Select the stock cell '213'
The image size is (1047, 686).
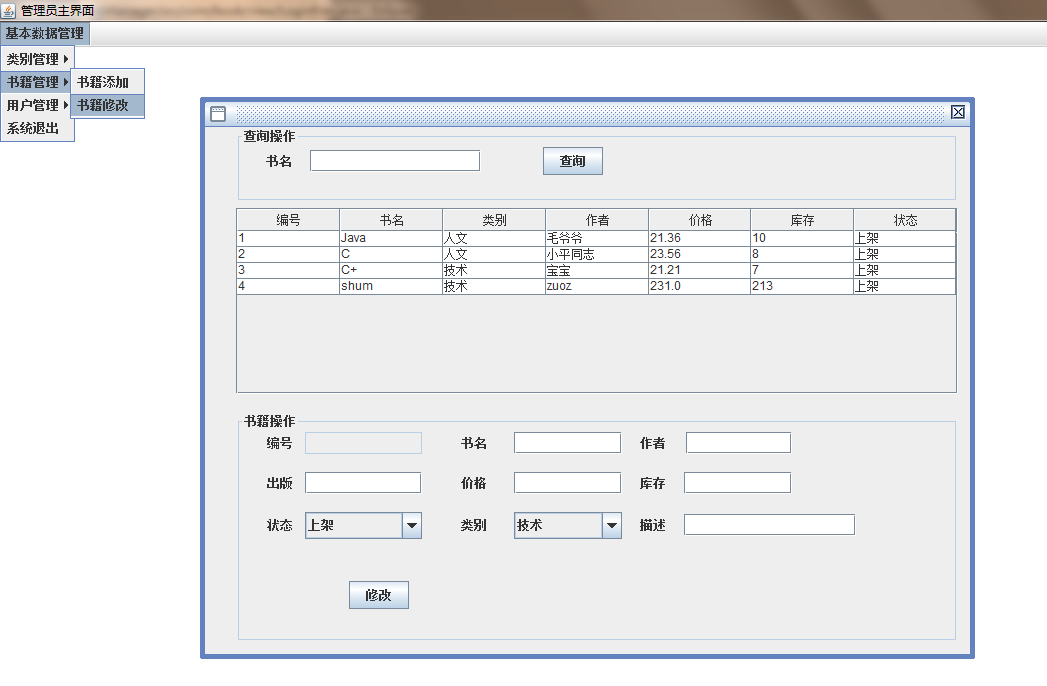[x=802, y=287]
